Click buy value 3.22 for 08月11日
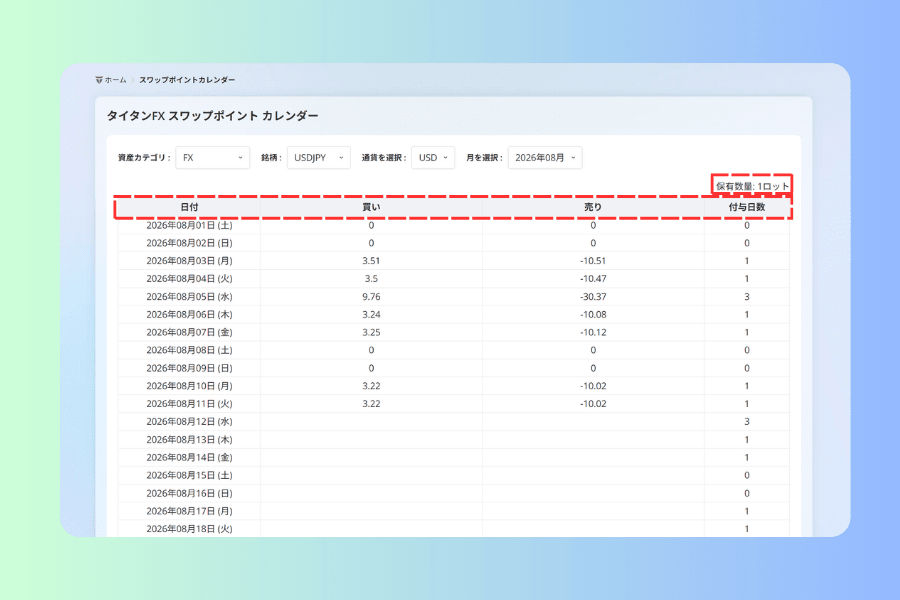Screen dimensions: 900x600 coord(371,404)
